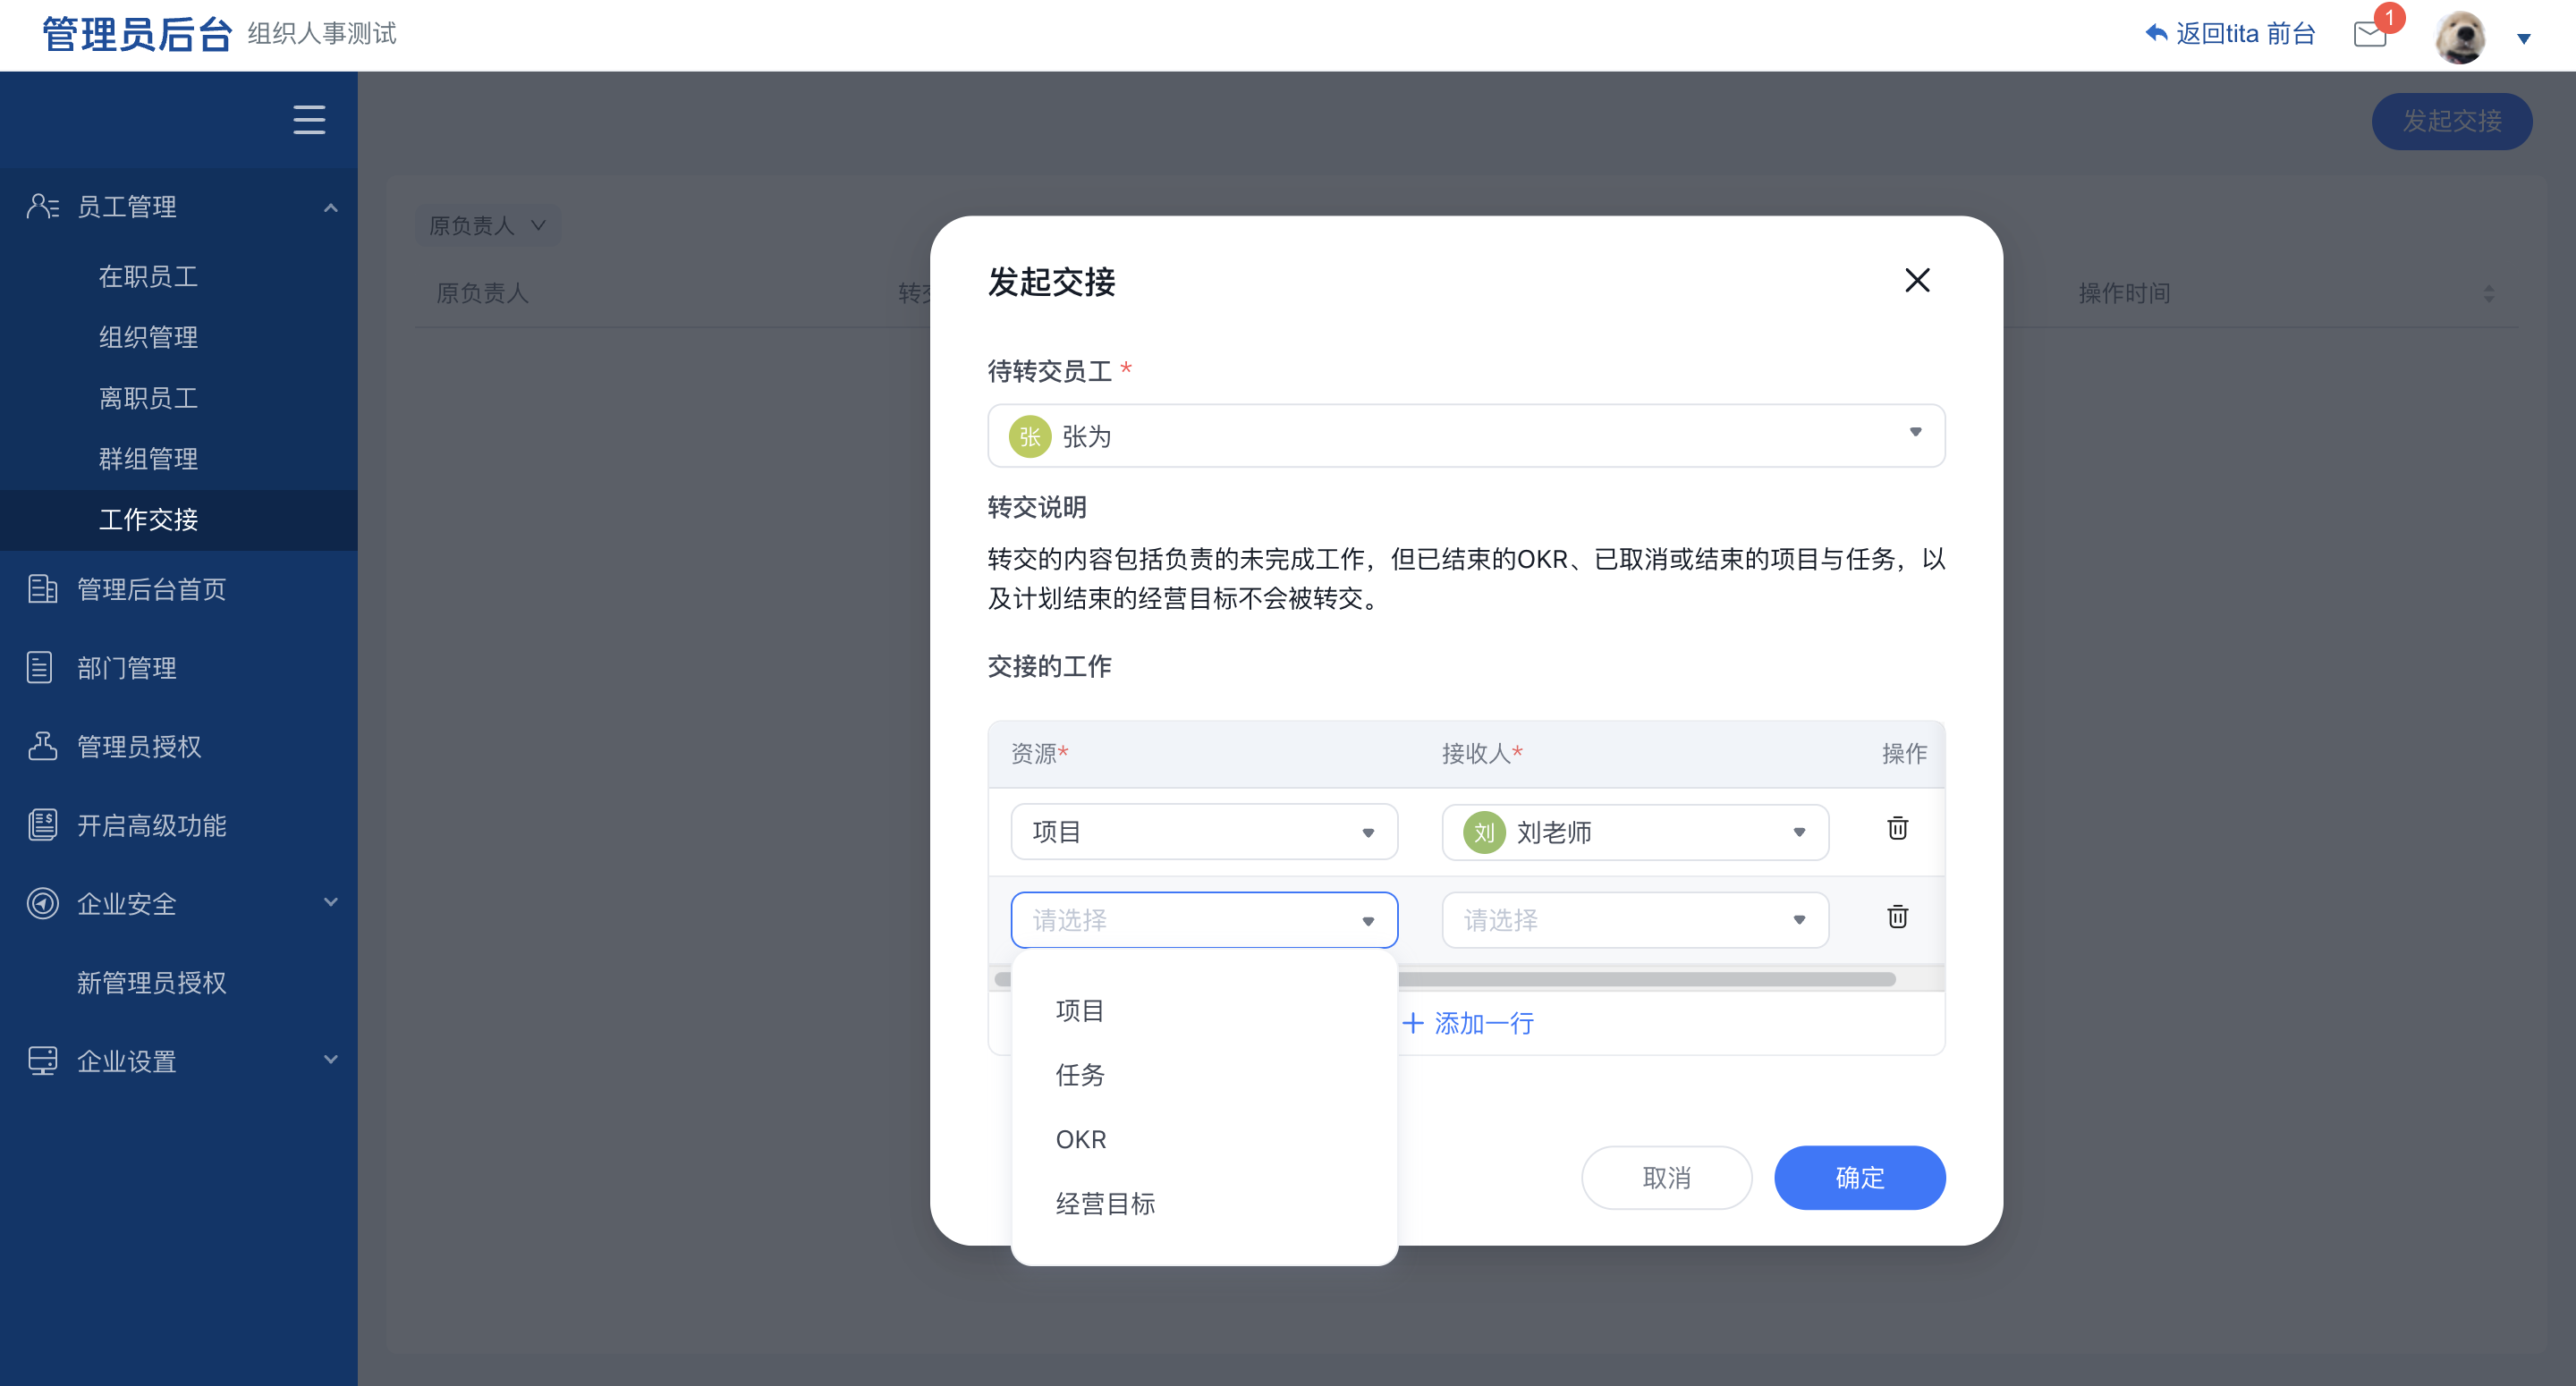Click the 企业设置 icon

click(42, 1060)
